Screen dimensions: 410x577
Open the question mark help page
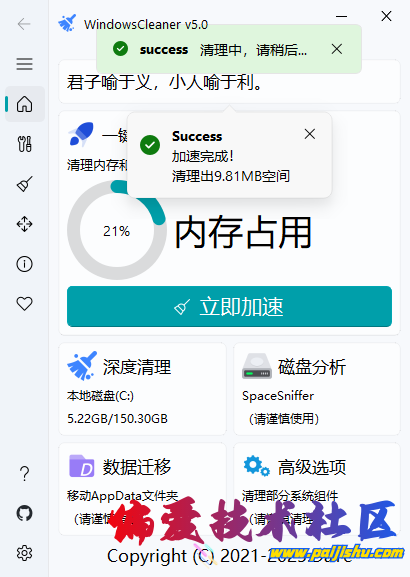[25, 474]
